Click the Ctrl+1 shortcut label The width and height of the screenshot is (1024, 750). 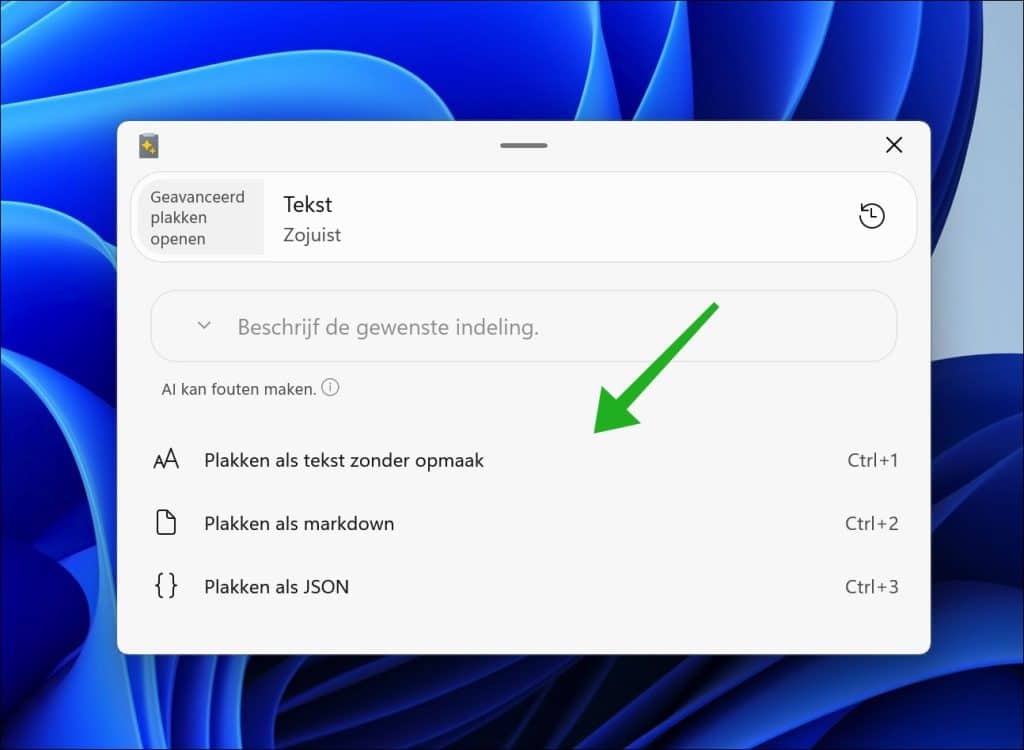[x=872, y=461]
